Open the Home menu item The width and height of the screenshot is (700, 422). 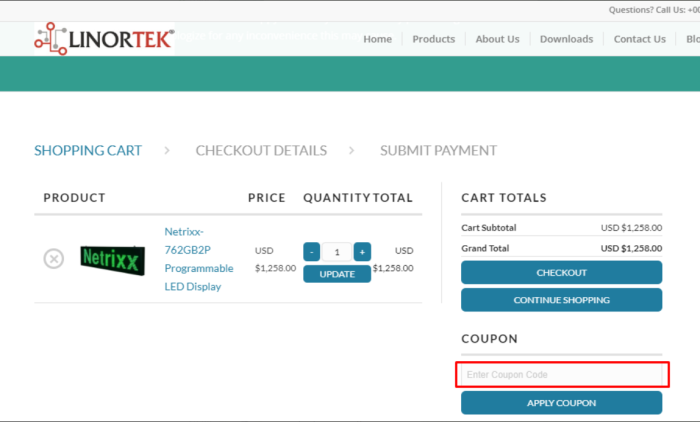tap(377, 39)
